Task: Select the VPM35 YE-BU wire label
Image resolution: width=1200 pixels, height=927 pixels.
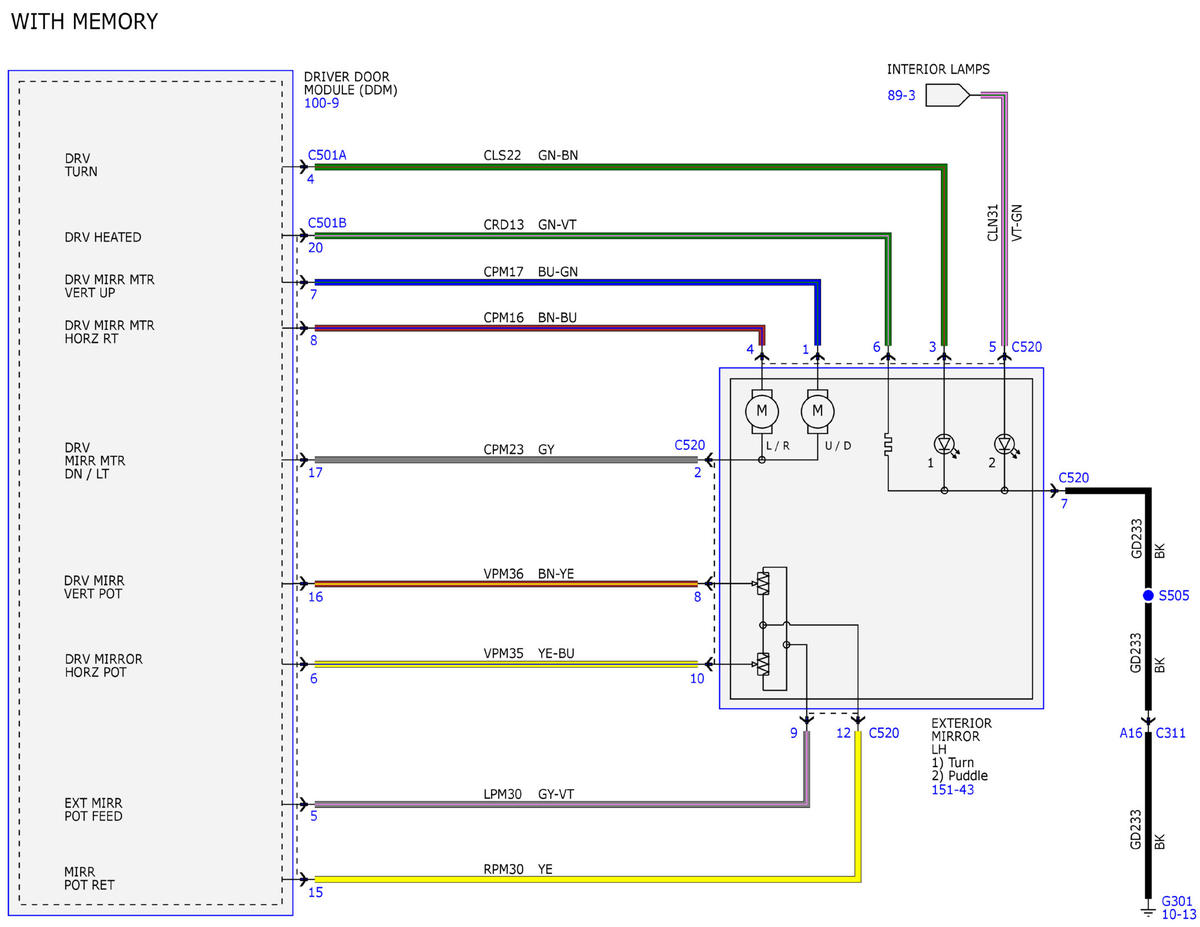Action: click(x=529, y=654)
